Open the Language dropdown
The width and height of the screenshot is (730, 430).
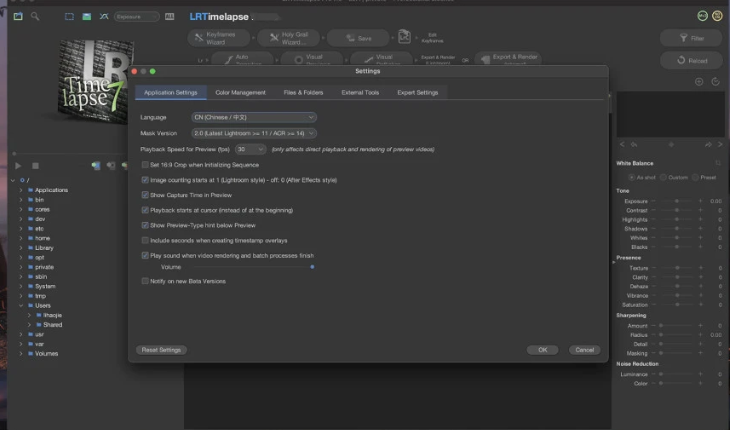pyautogui.click(x=254, y=117)
